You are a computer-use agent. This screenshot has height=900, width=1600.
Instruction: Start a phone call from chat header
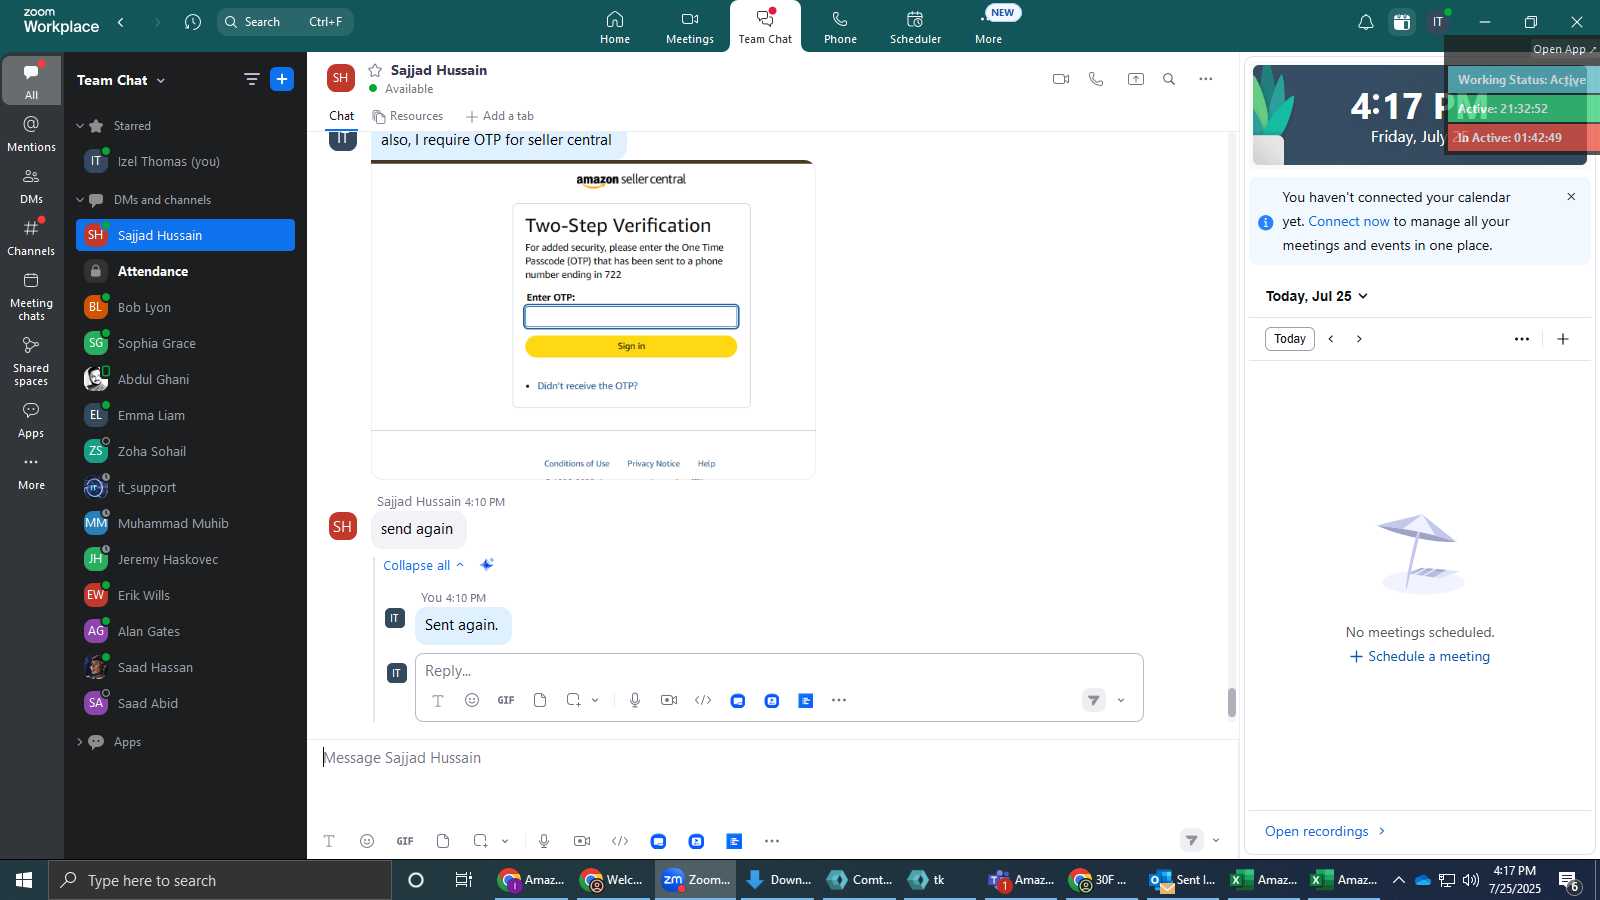click(1096, 79)
